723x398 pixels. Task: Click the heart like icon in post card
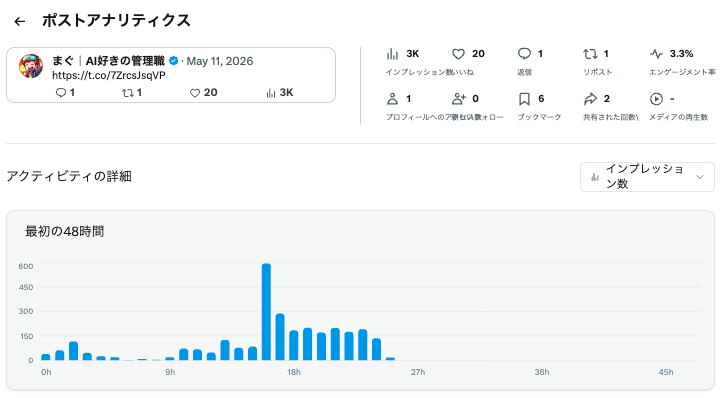coord(195,93)
